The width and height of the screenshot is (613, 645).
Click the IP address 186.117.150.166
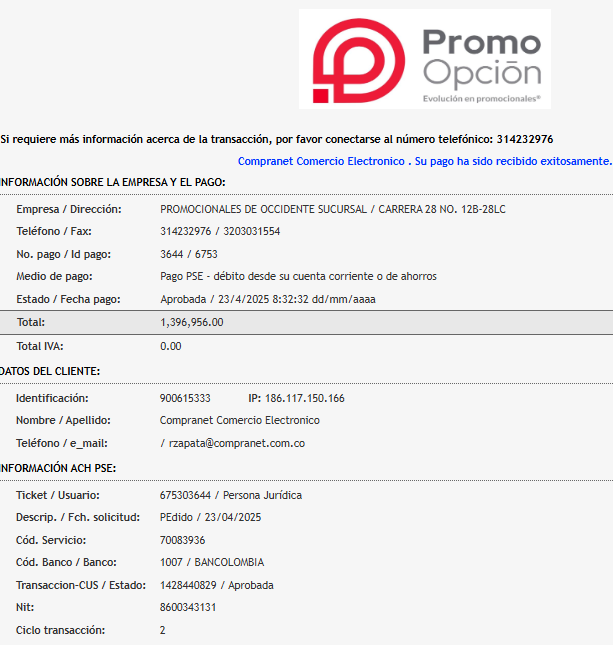(304, 398)
